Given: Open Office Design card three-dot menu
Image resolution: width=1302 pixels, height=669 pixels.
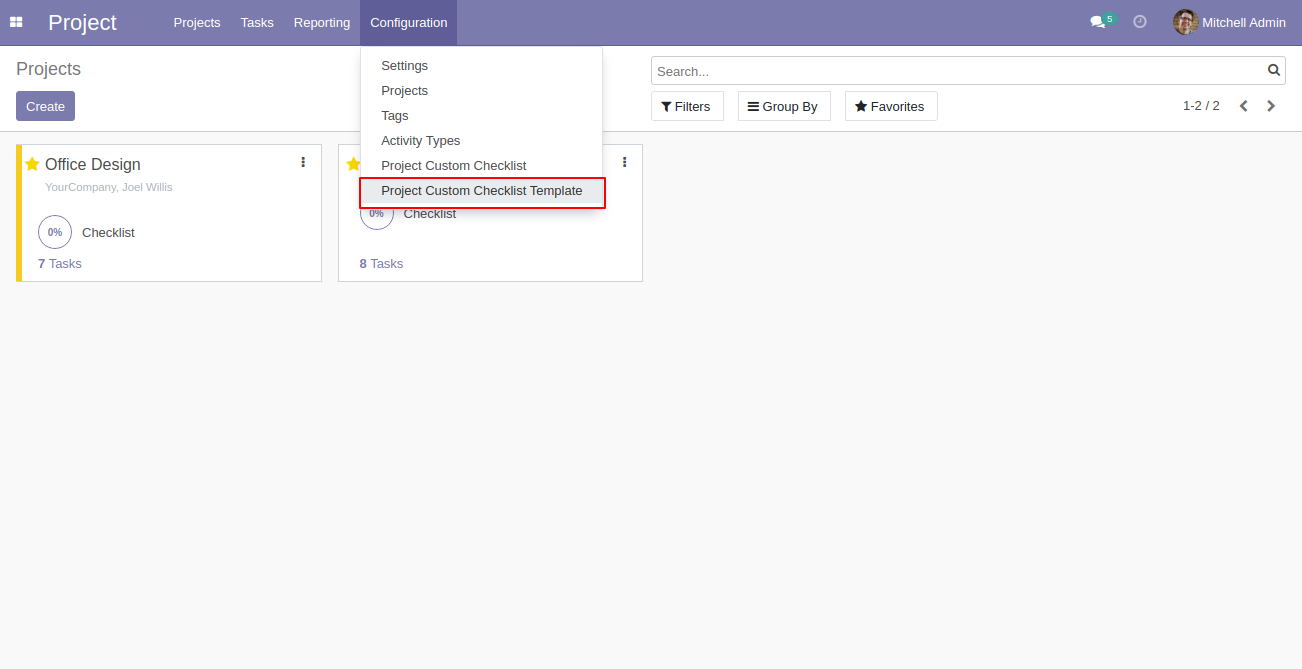Looking at the screenshot, I should [303, 162].
